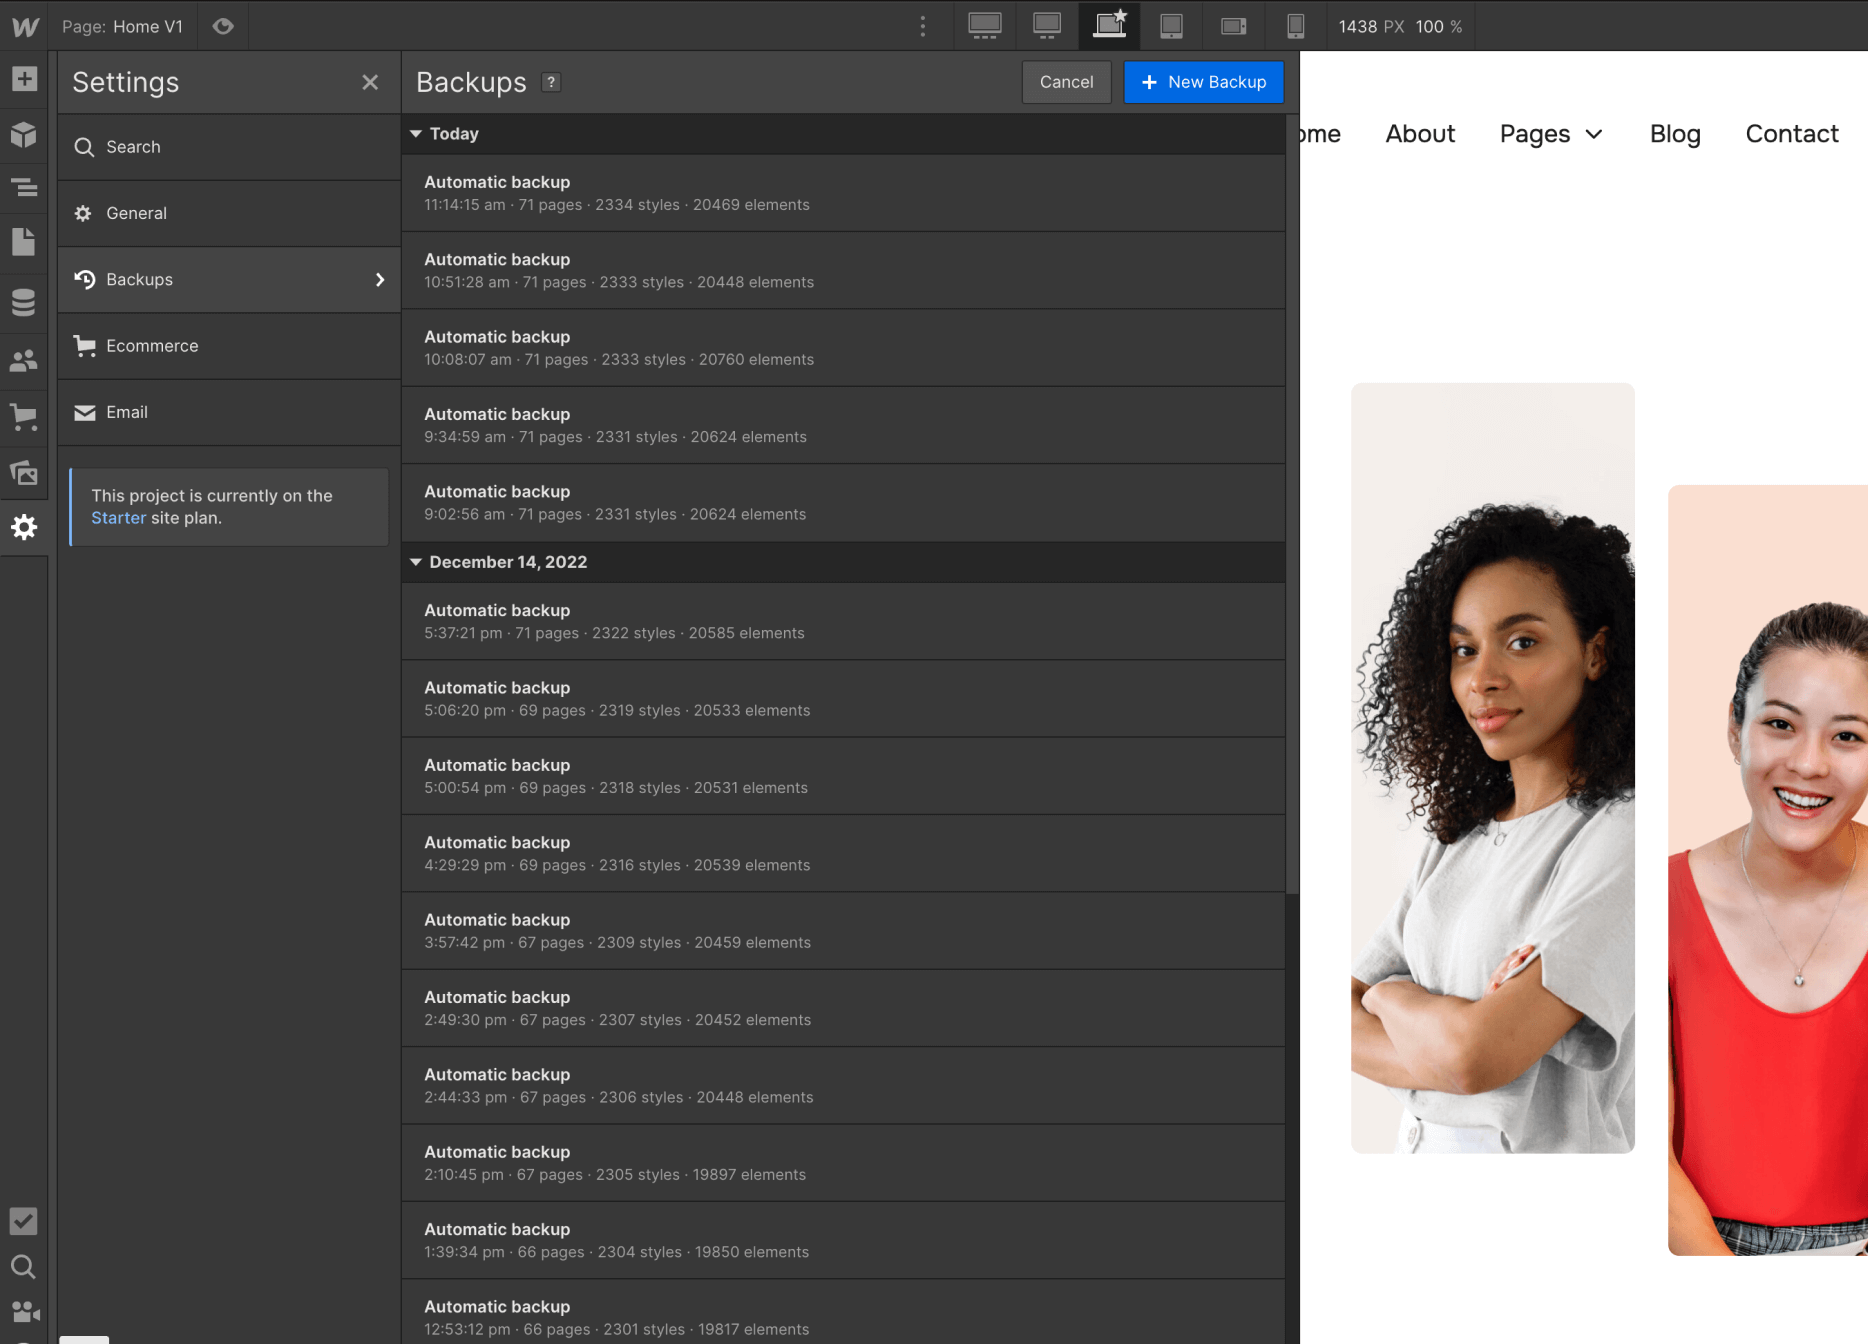Open the Ecommerce panel
The width and height of the screenshot is (1868, 1344).
[24, 417]
